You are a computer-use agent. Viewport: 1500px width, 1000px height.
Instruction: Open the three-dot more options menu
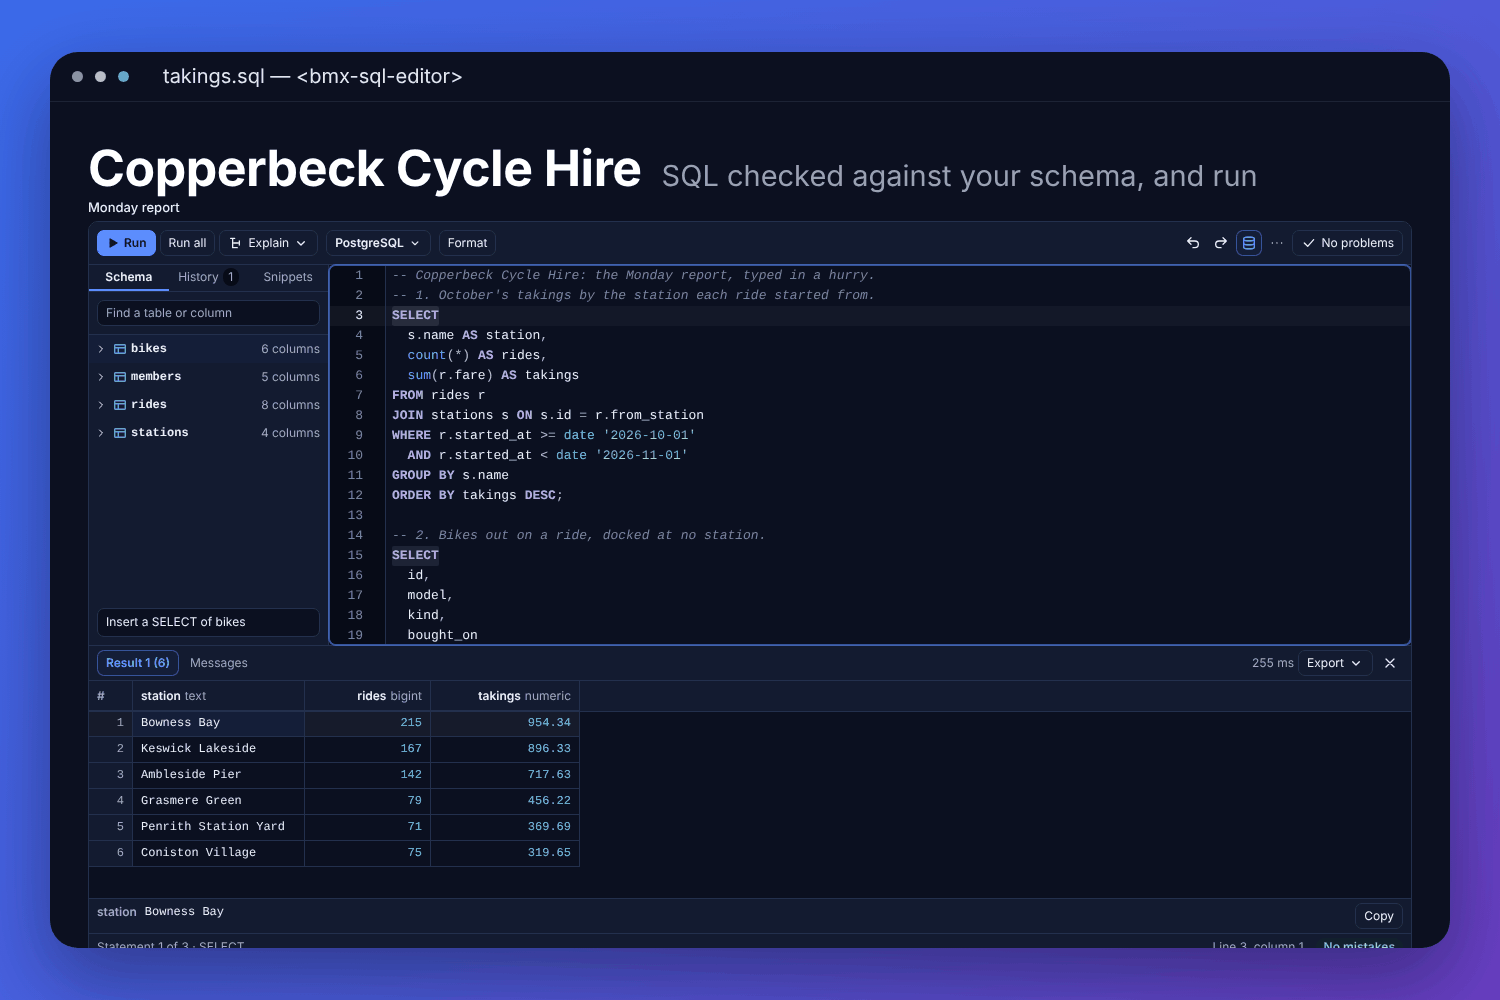[1277, 243]
